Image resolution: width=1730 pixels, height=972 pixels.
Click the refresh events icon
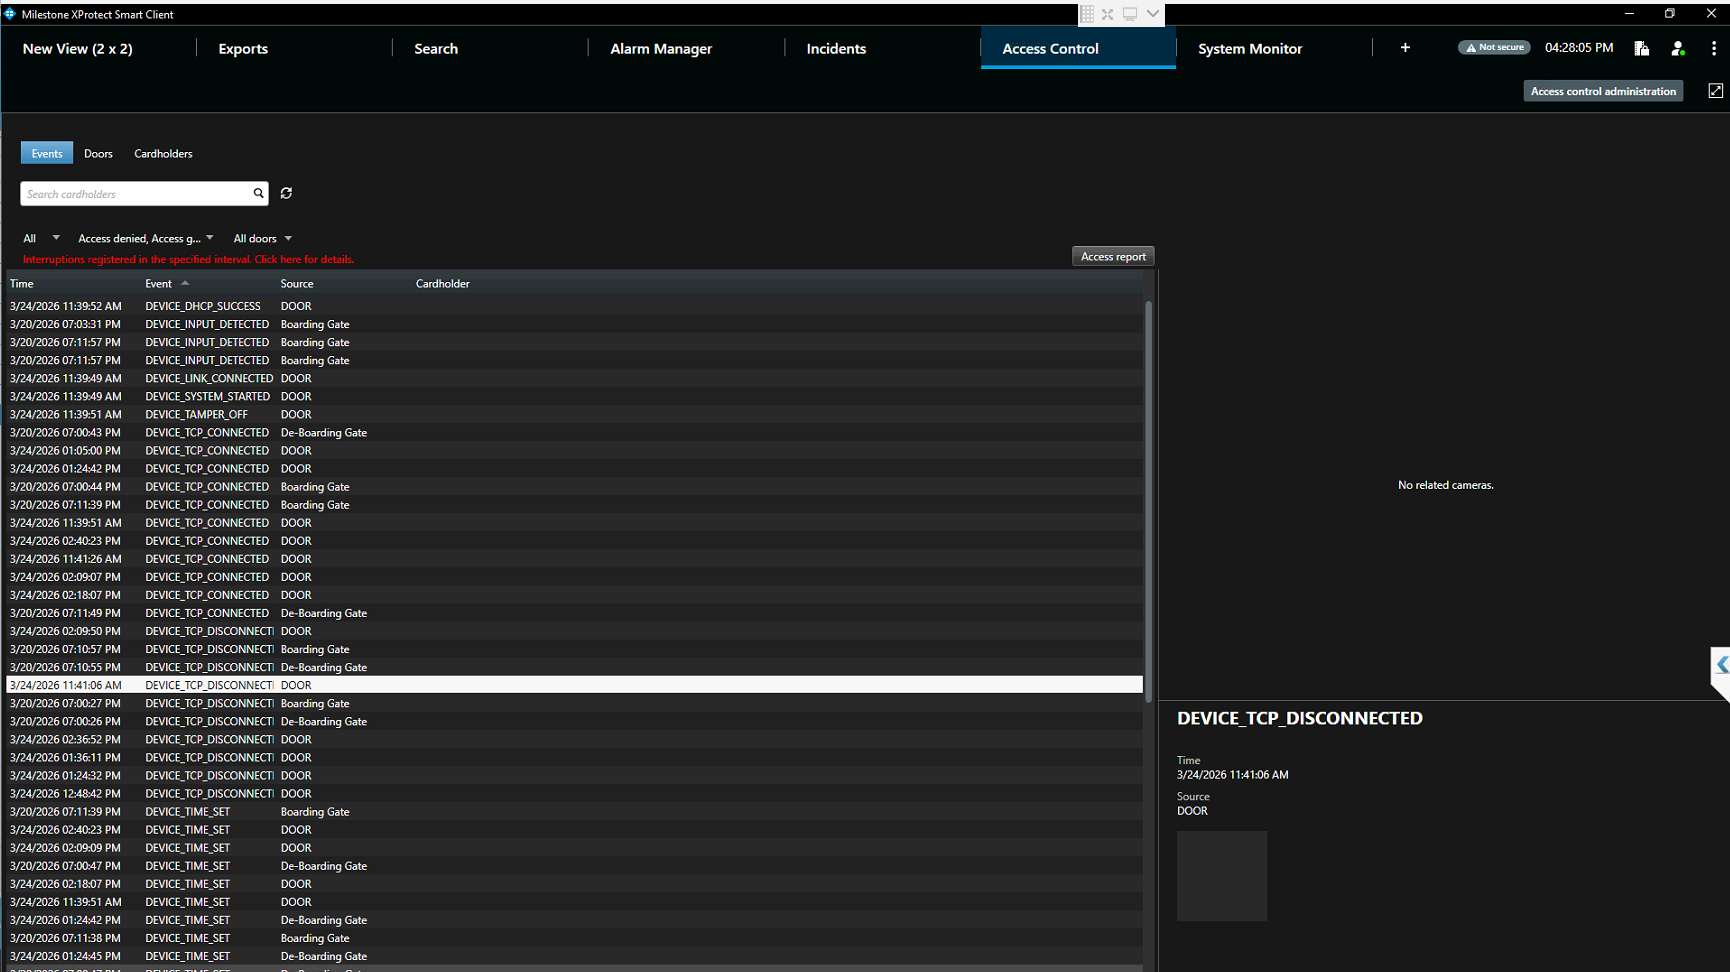tap(286, 193)
